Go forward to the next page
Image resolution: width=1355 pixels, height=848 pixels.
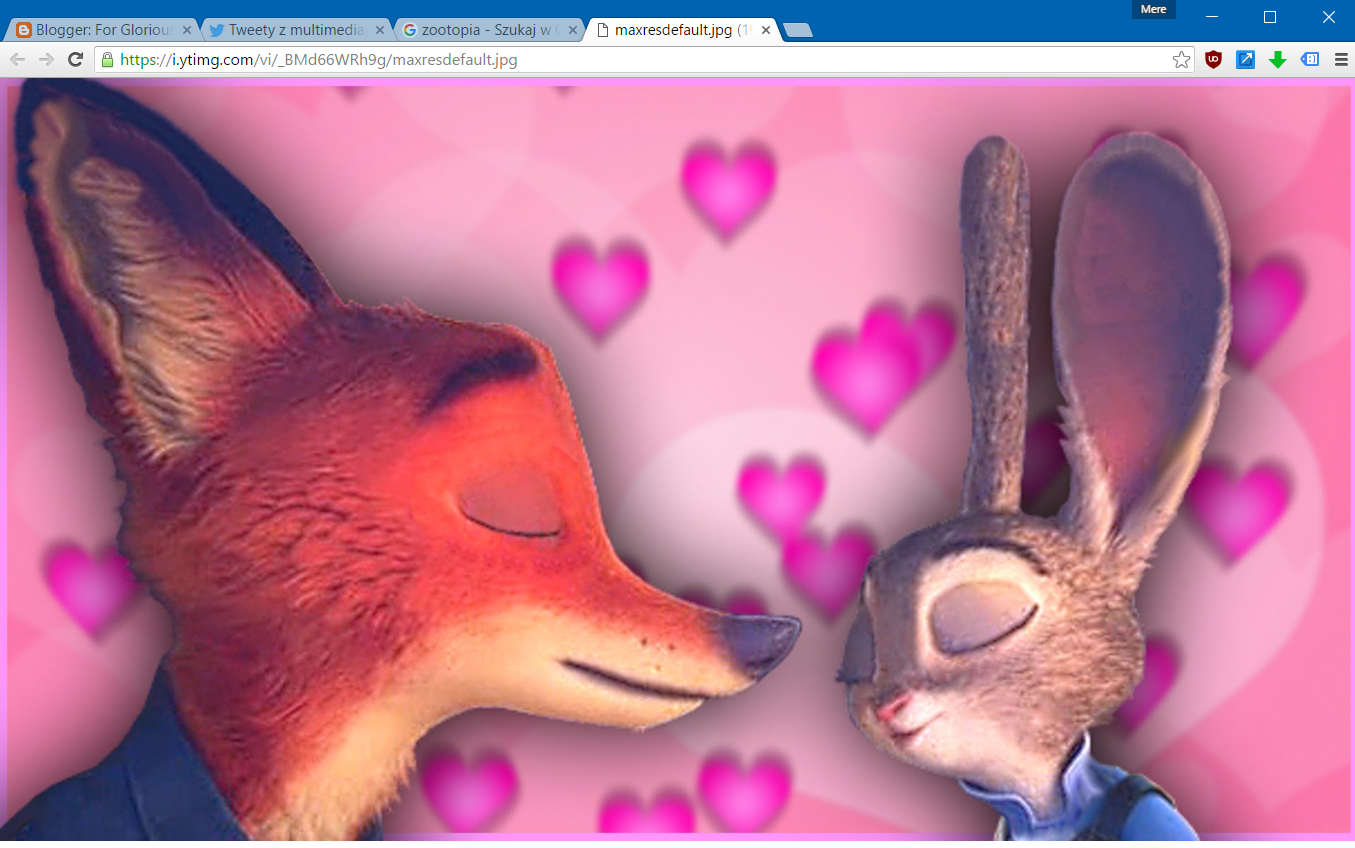coord(46,60)
